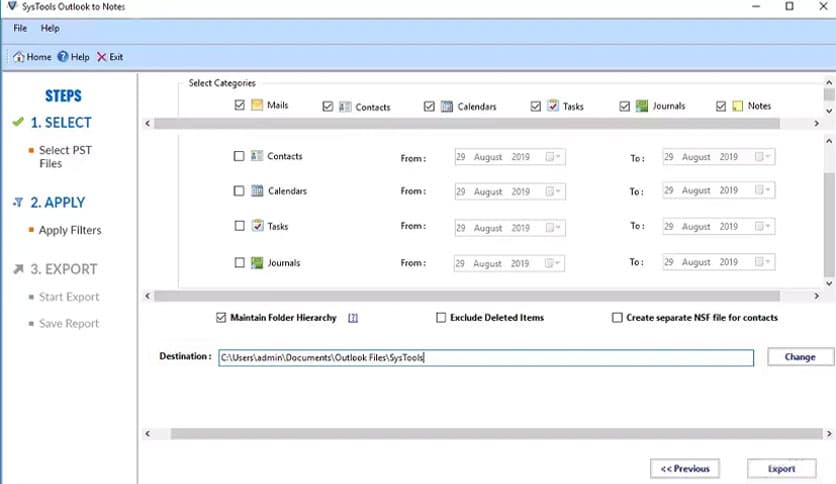The width and height of the screenshot is (836, 484).
Task: Click right arrow of bottom horizontal scrollbar
Action: click(x=829, y=434)
